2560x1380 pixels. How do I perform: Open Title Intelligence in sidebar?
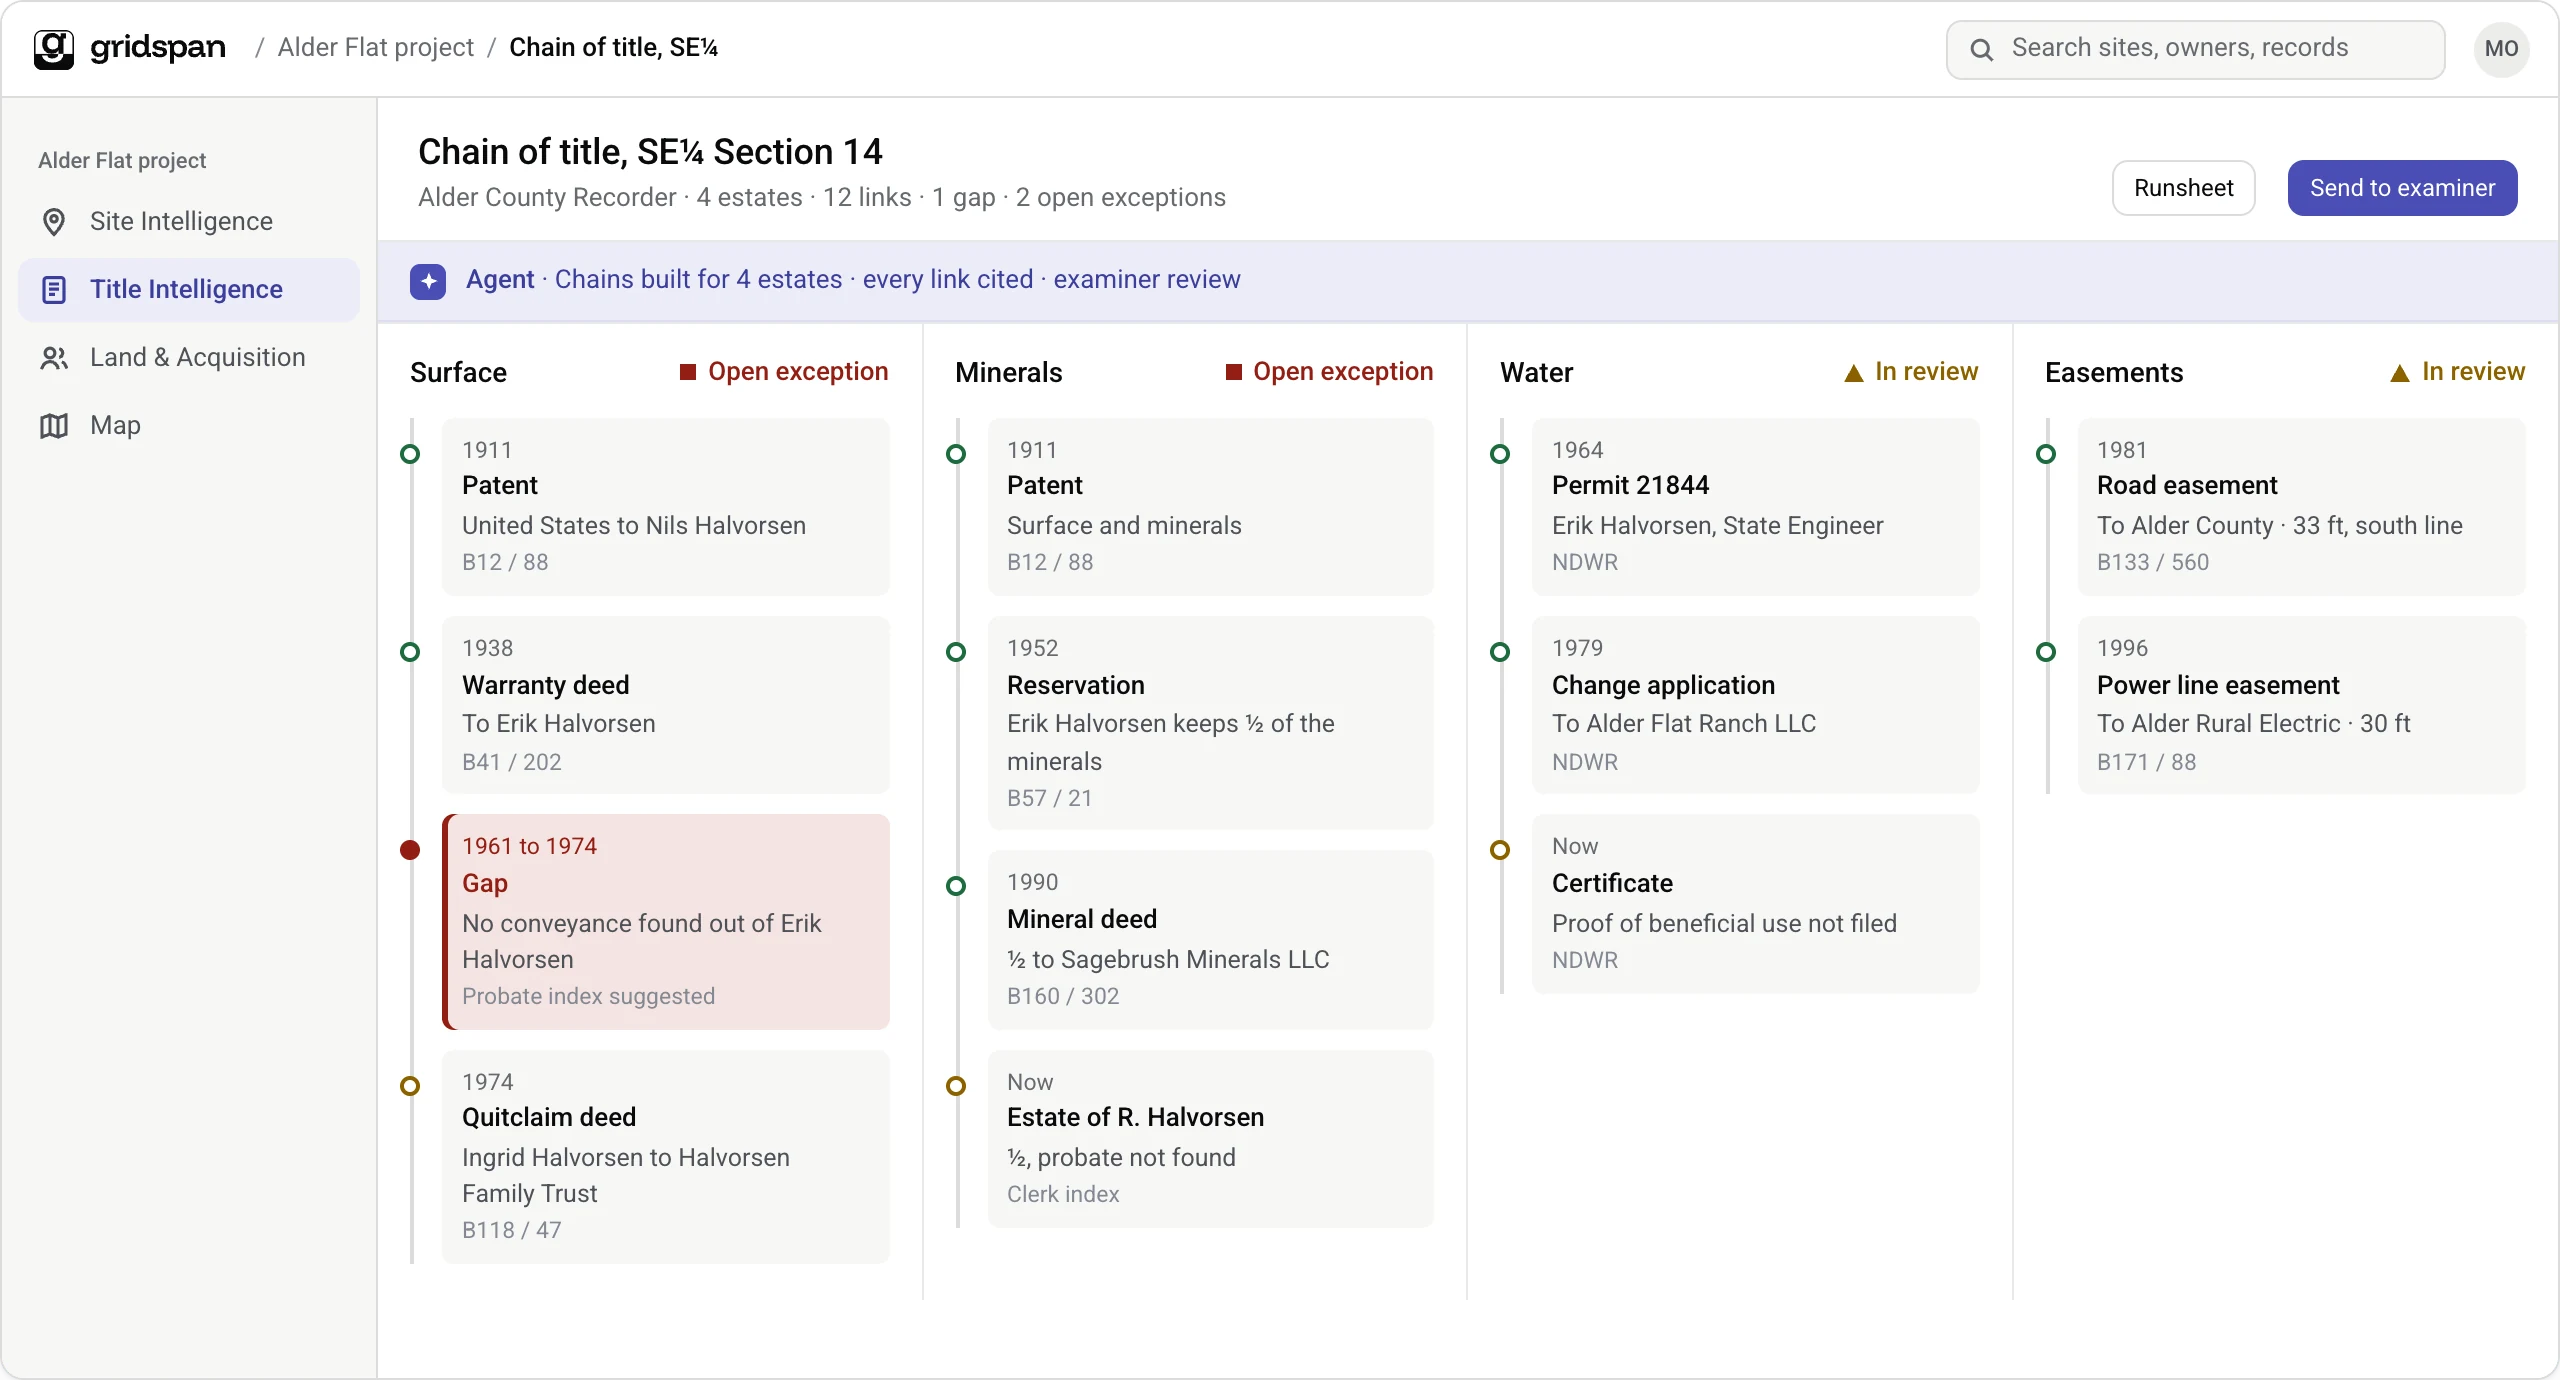pos(189,290)
